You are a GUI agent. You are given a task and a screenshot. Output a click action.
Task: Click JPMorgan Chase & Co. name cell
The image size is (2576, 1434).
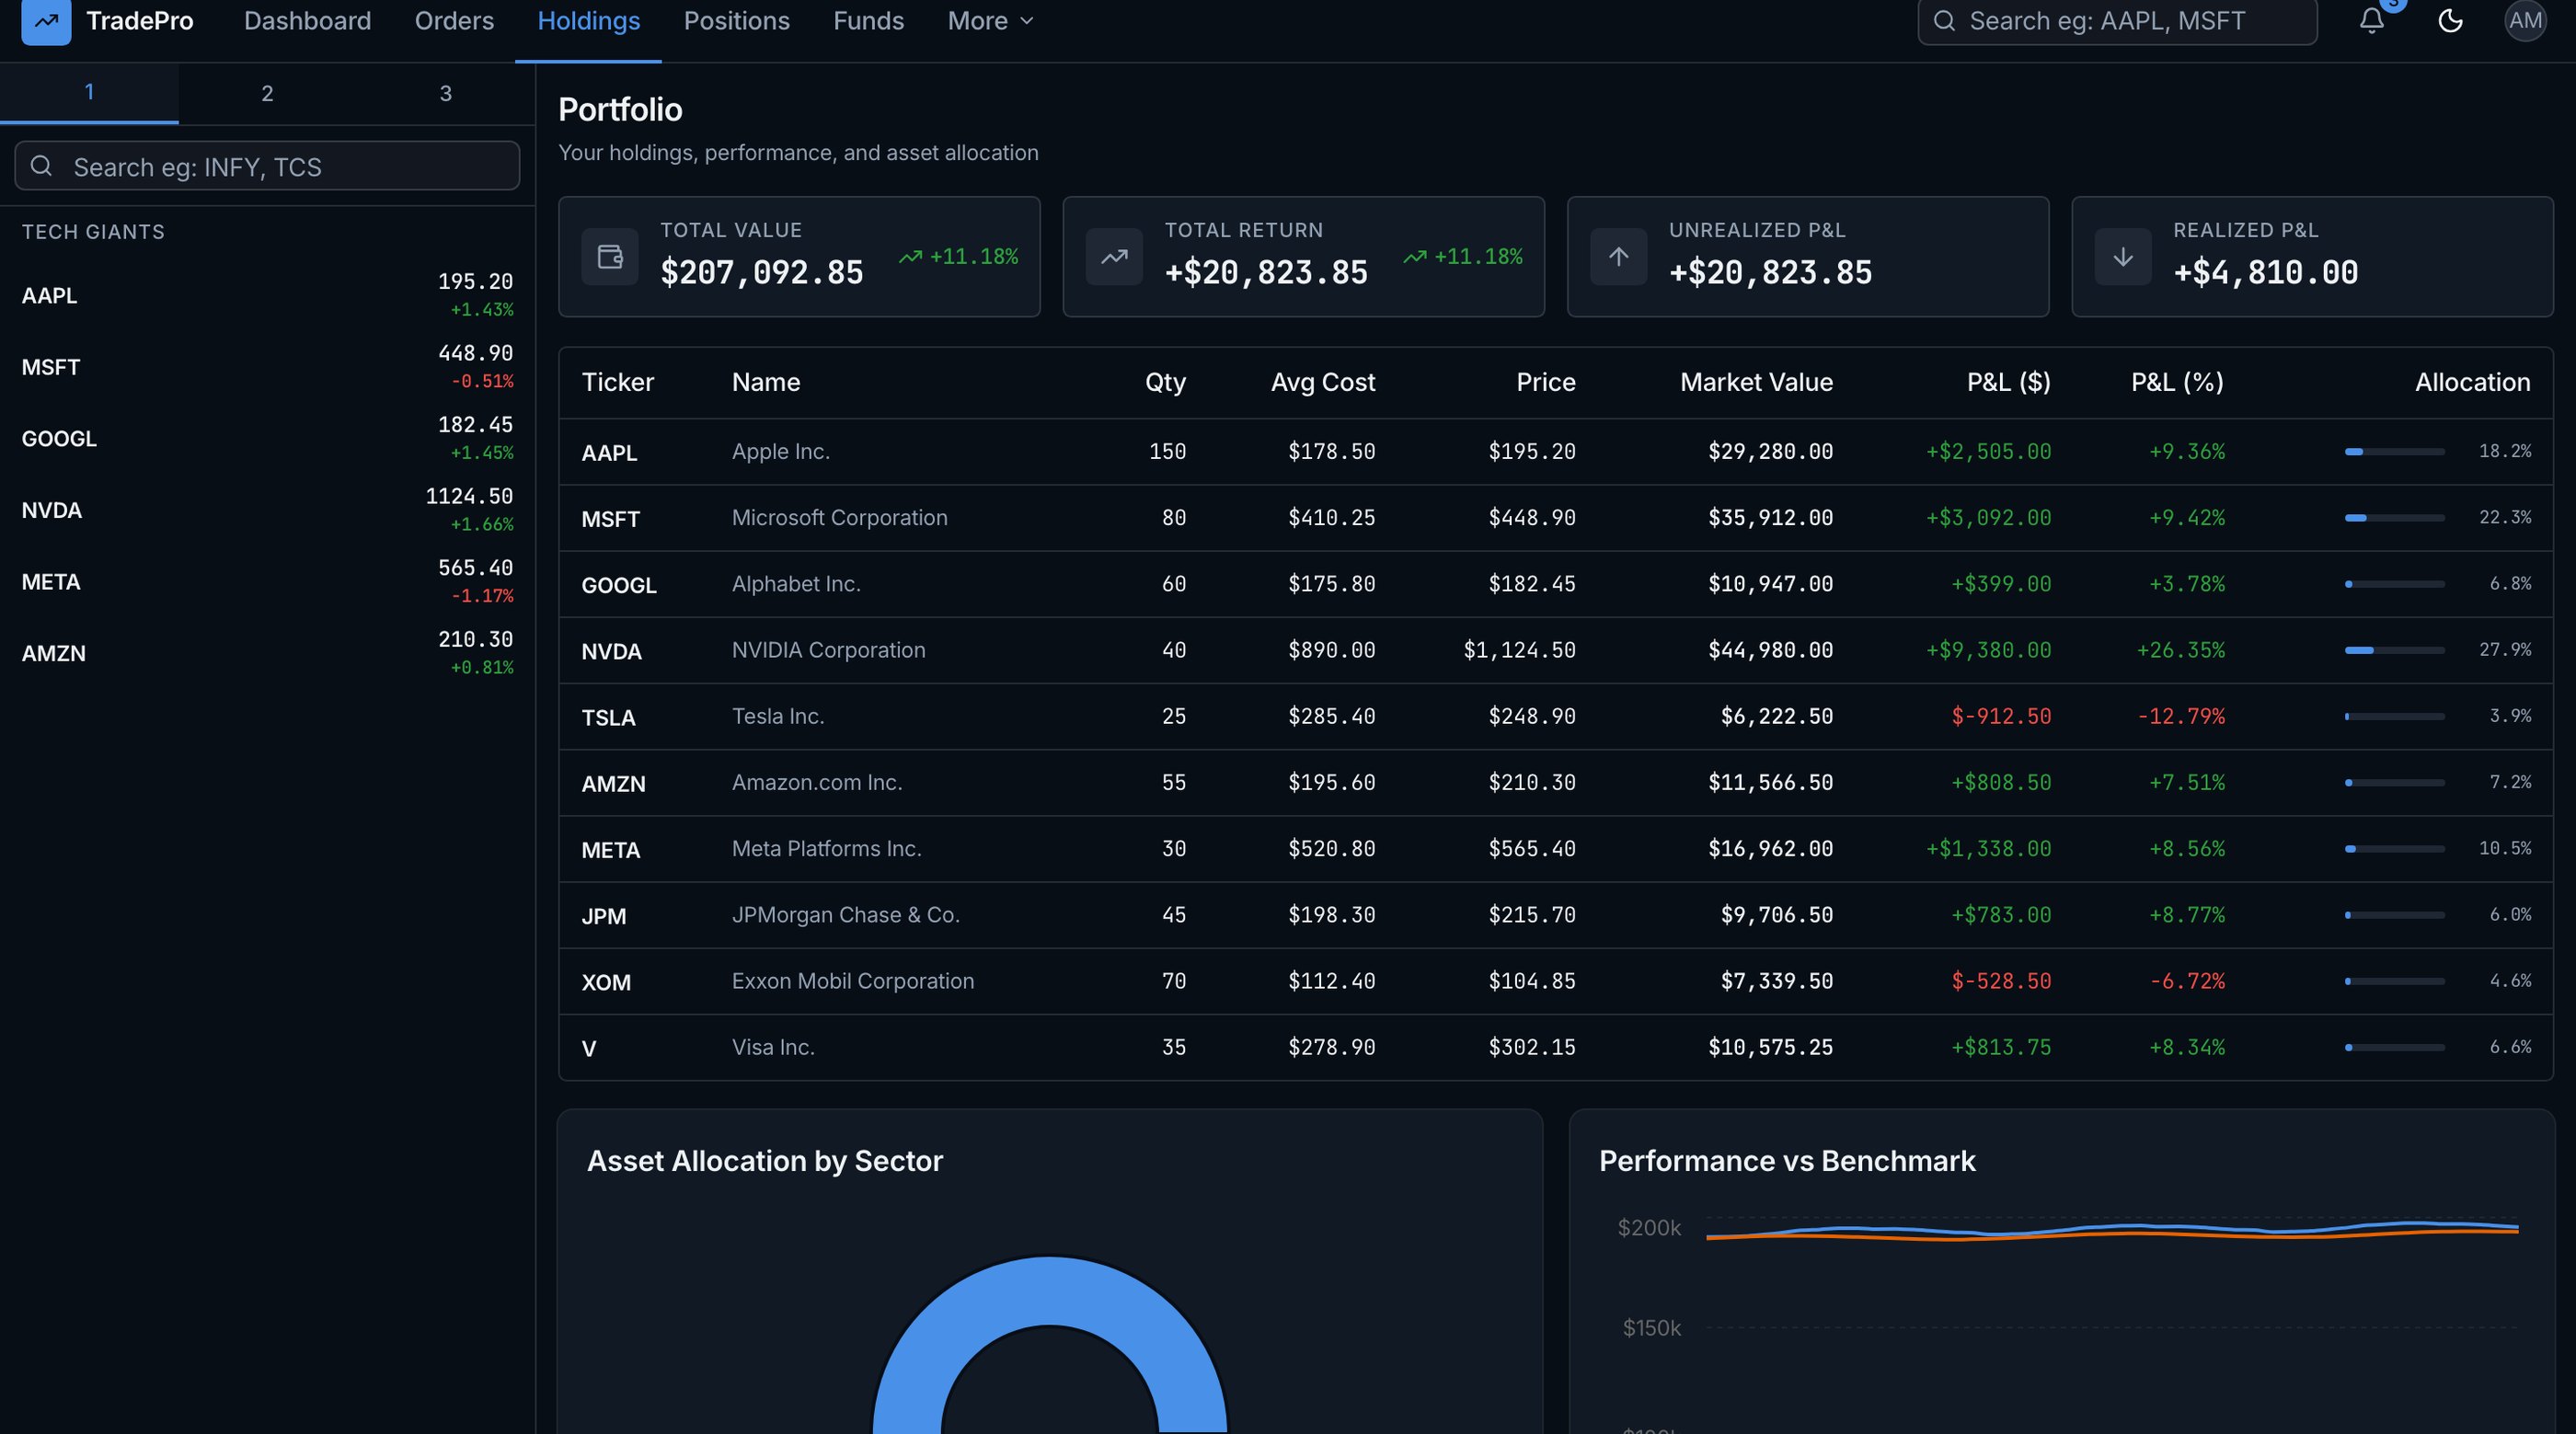click(845, 915)
